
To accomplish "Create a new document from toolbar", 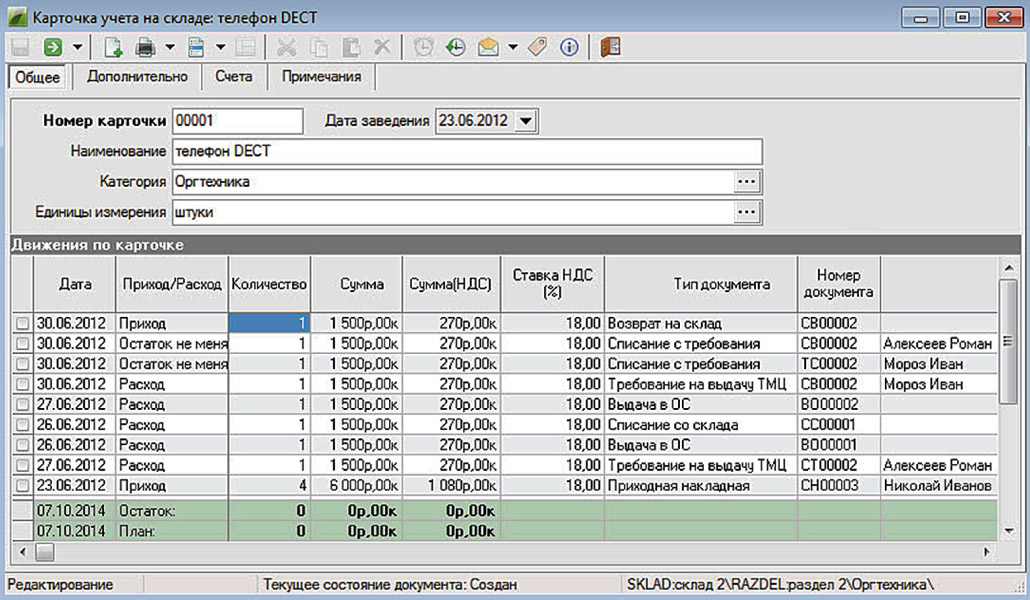I will (114, 47).
